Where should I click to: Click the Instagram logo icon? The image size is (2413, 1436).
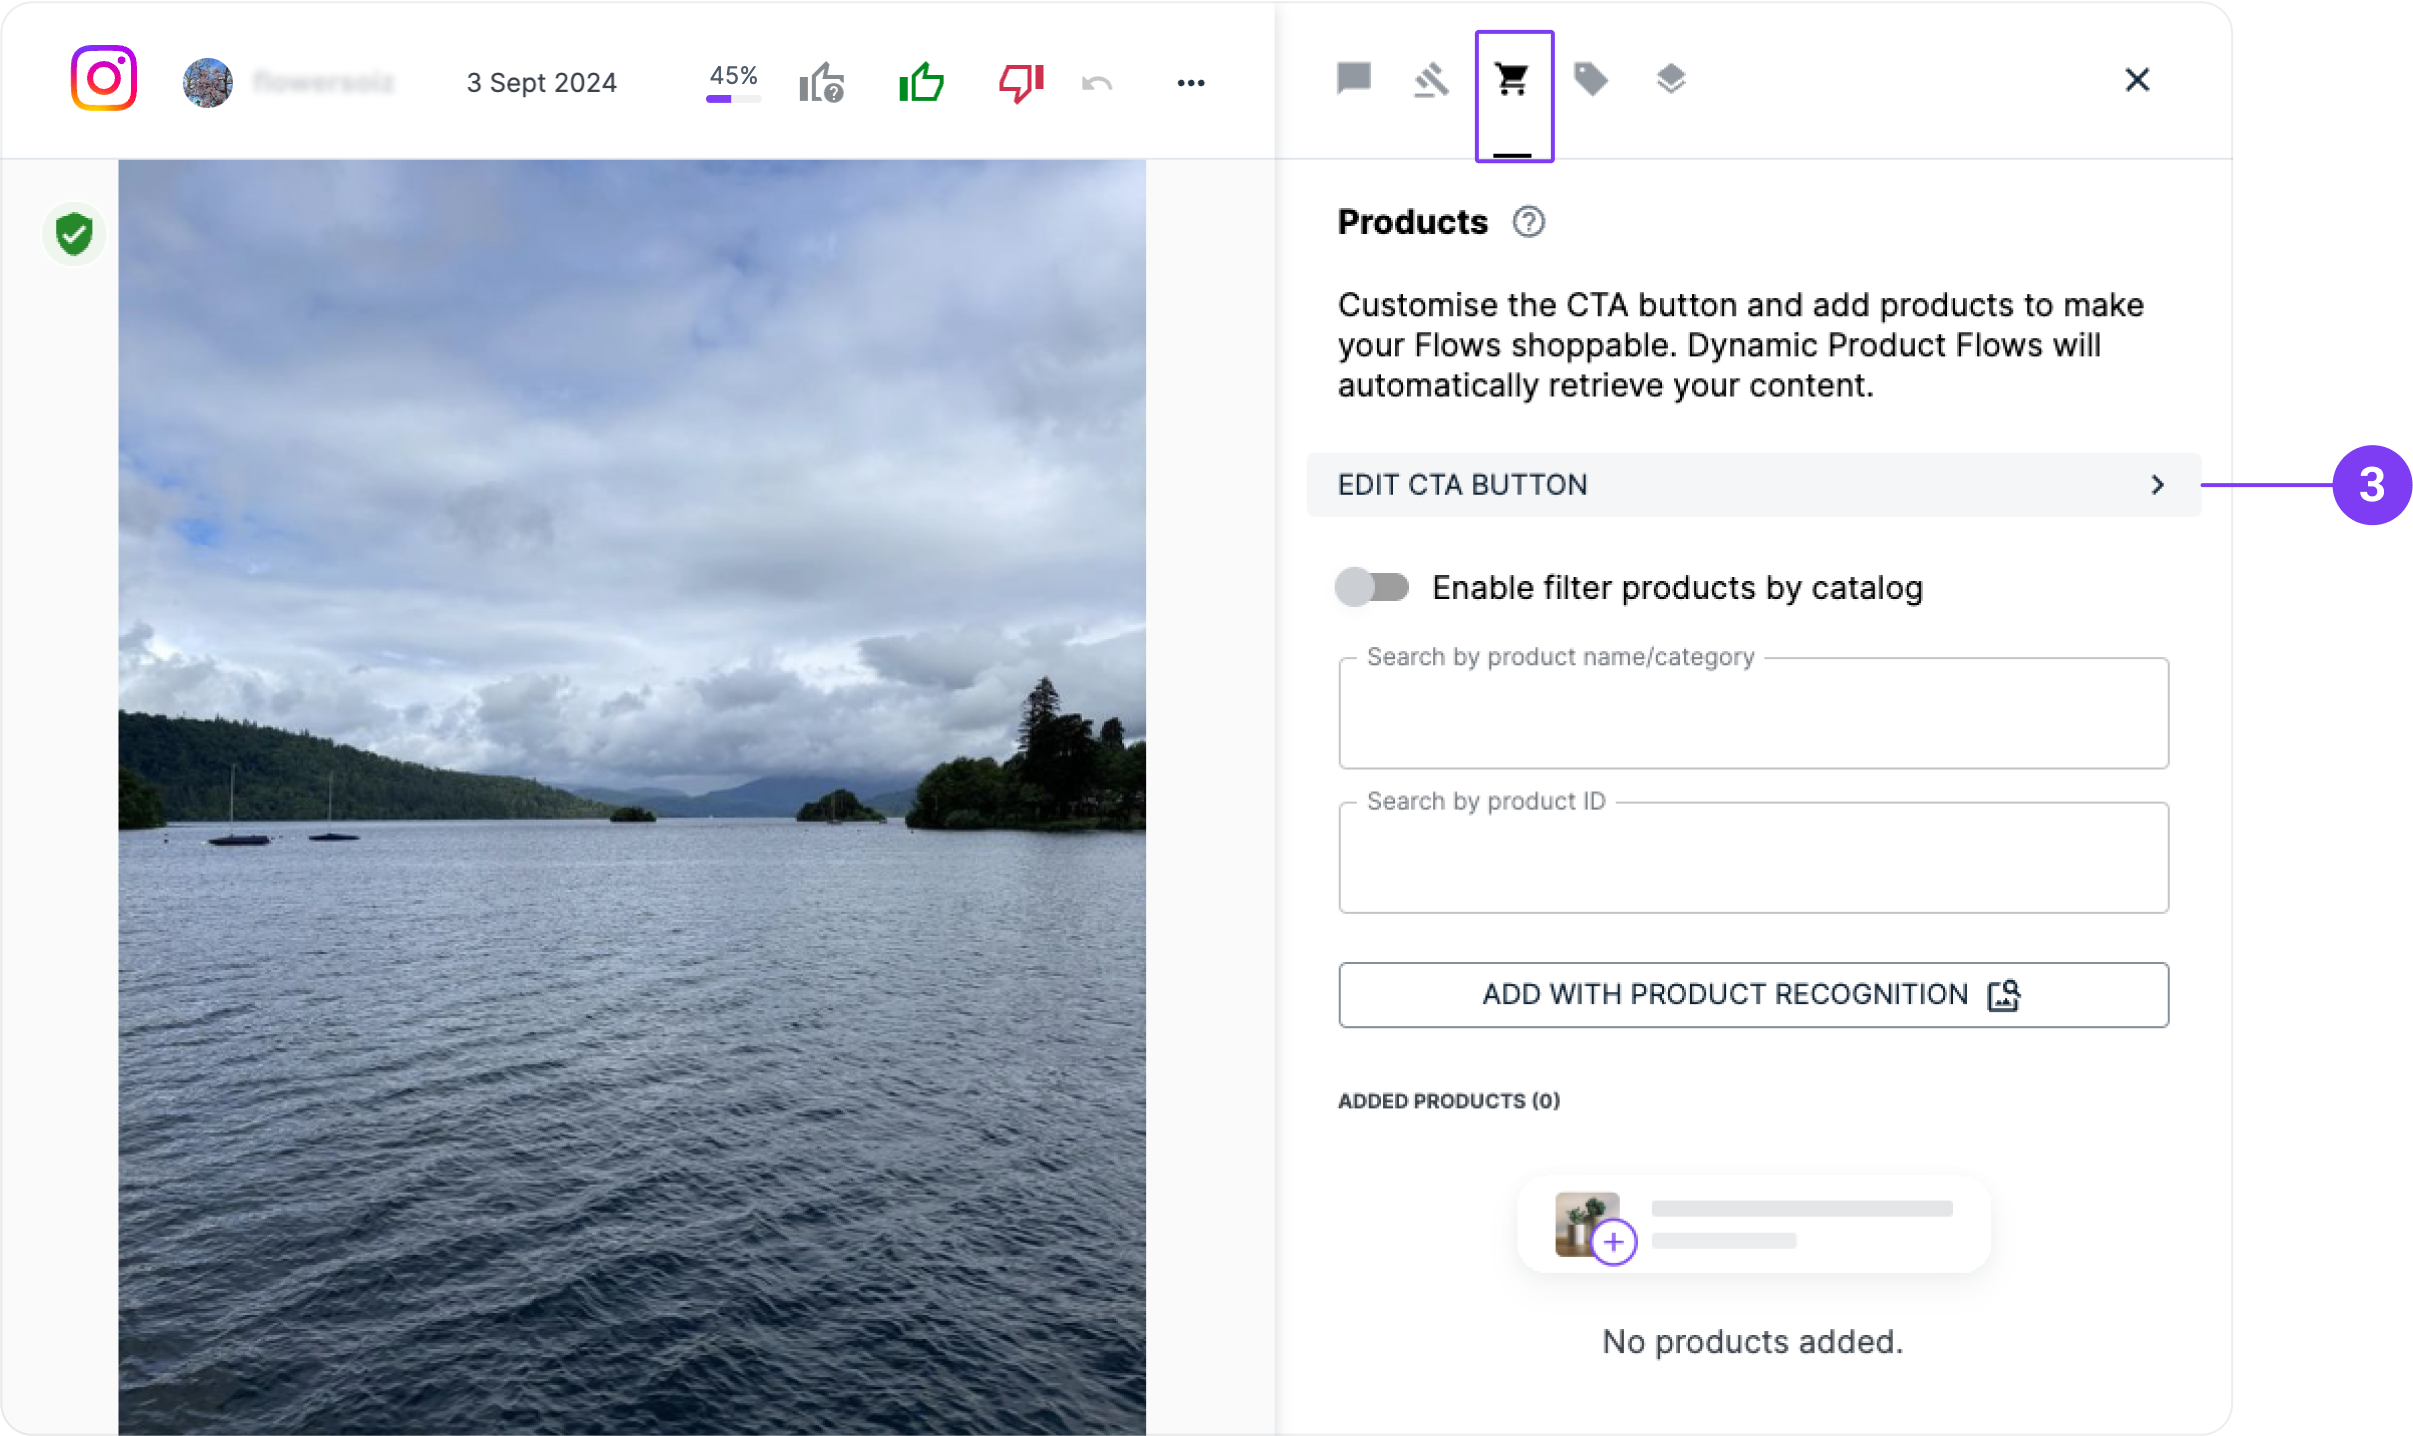pos(104,79)
